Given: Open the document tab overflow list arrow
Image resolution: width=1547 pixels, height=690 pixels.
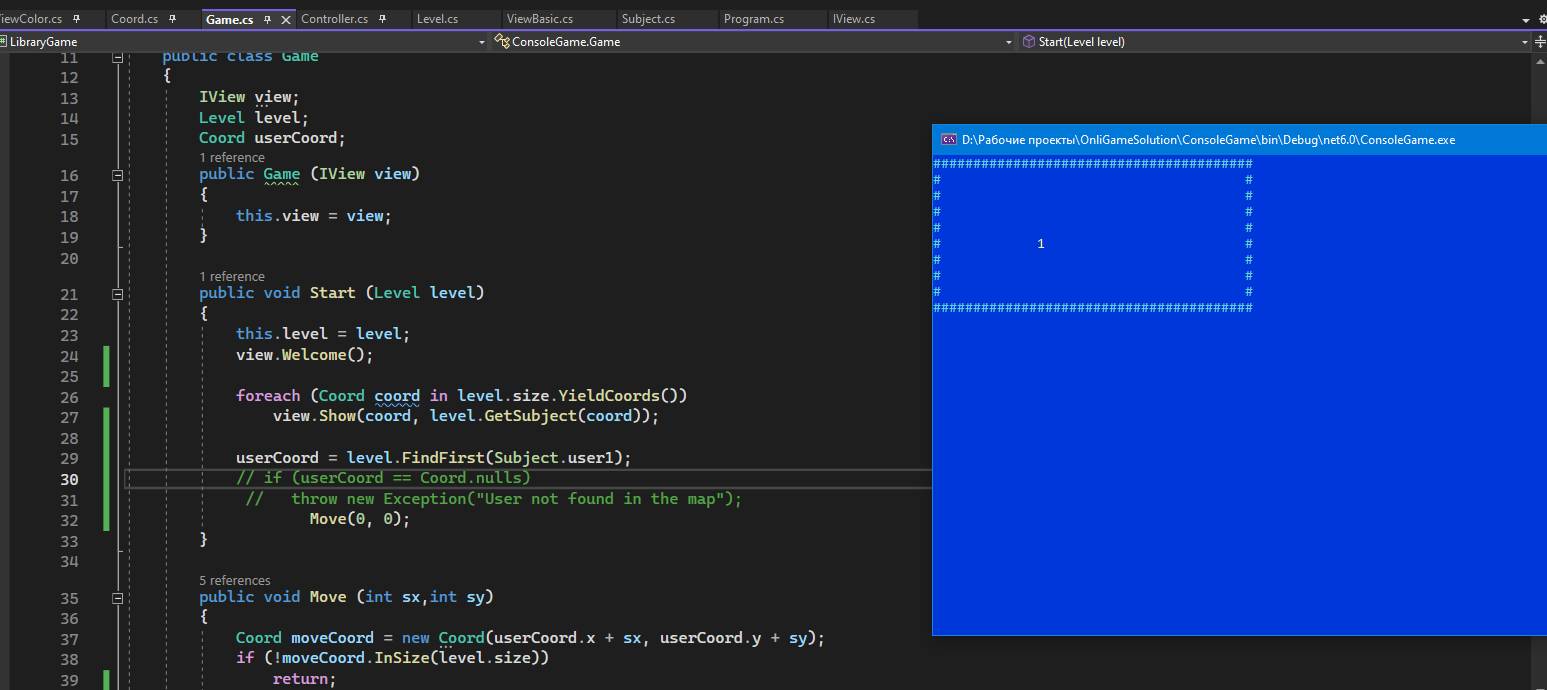Looking at the screenshot, I should coord(1525,20).
